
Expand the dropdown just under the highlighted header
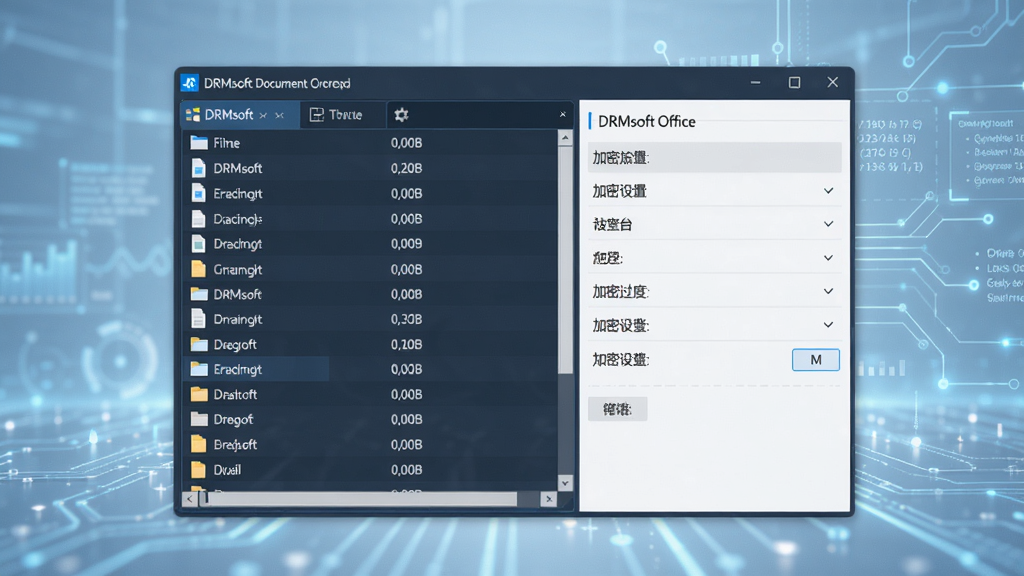tap(828, 191)
